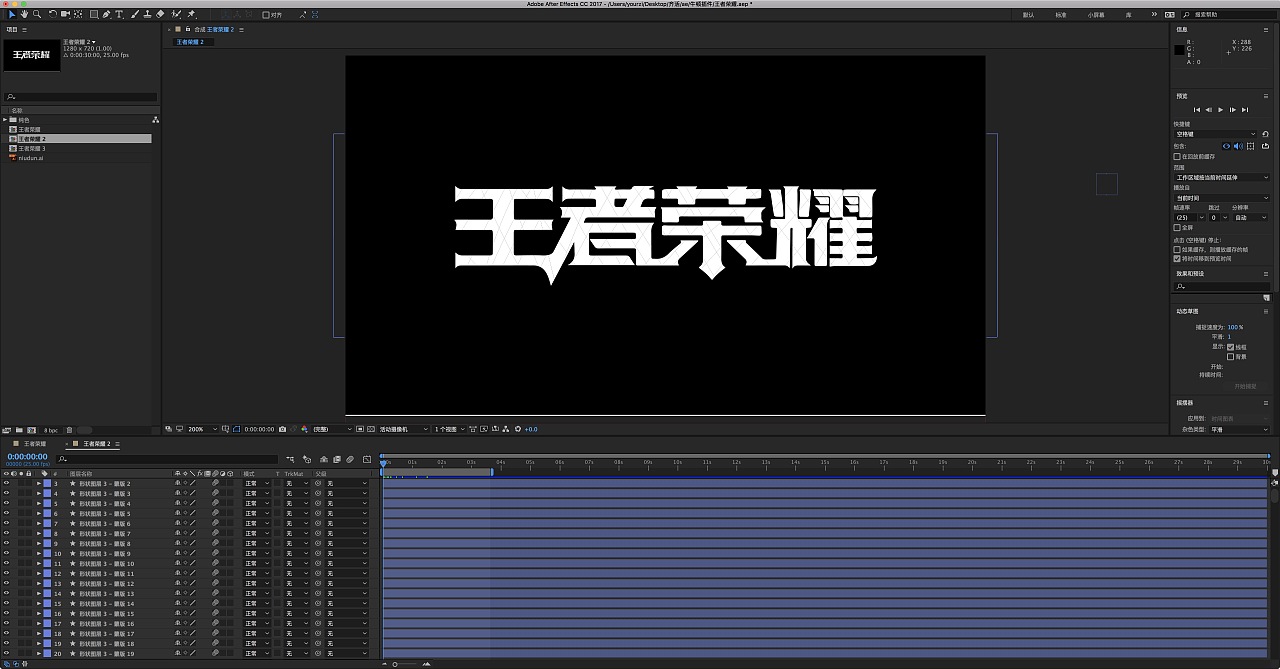Screen dimensions: 1280x669
Task: Open the active camera (活动摄像机) dropdown
Action: click(403, 429)
